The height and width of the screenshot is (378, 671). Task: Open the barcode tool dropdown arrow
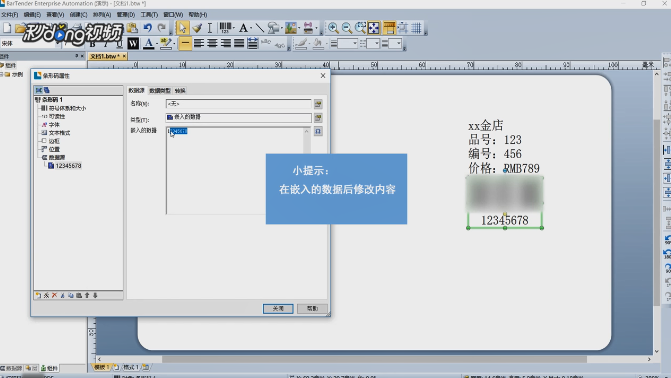233,29
